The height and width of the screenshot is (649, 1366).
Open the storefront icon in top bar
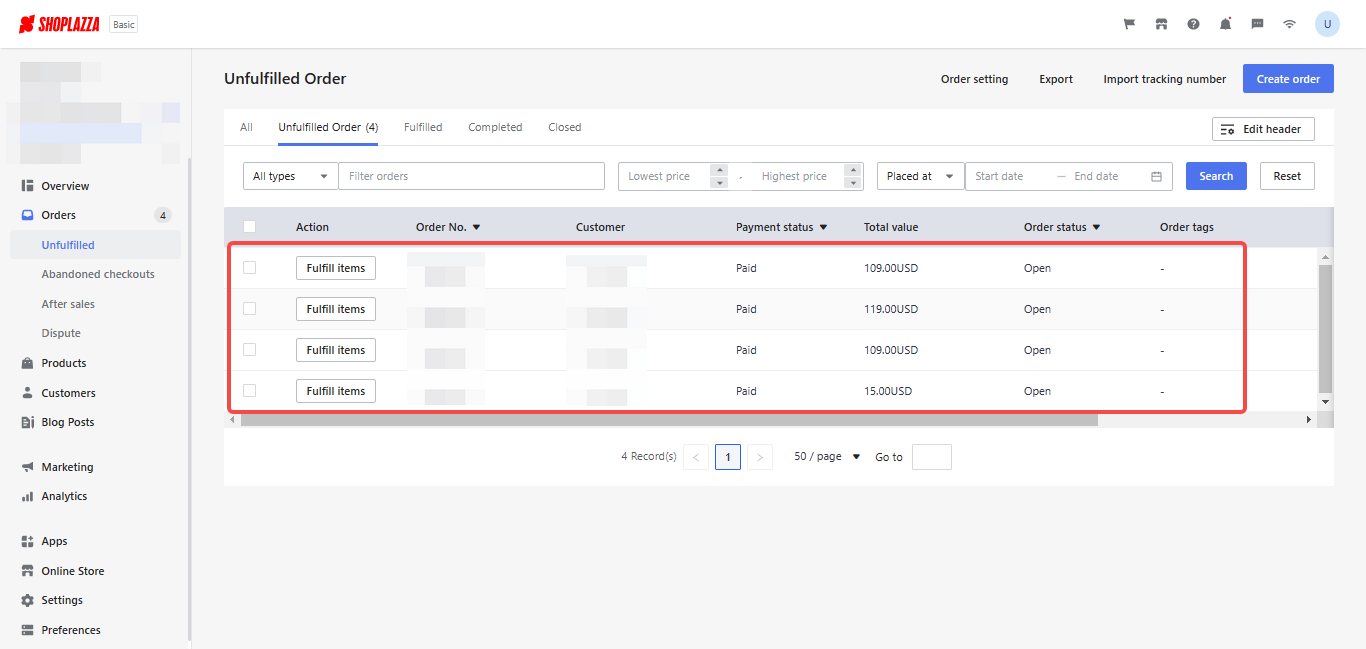[1161, 24]
